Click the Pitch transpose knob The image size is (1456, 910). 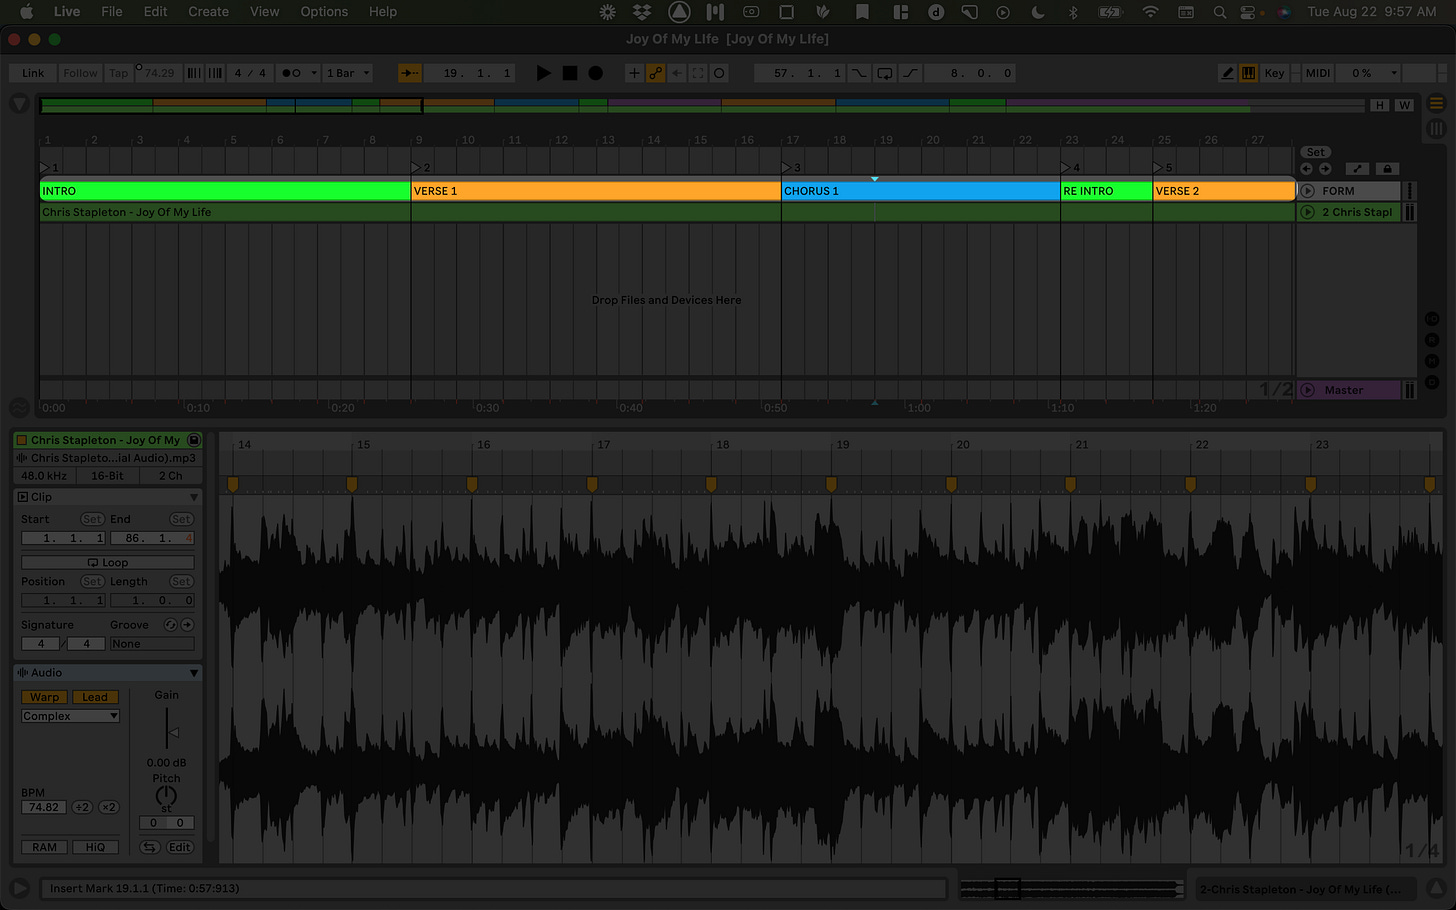pos(166,797)
